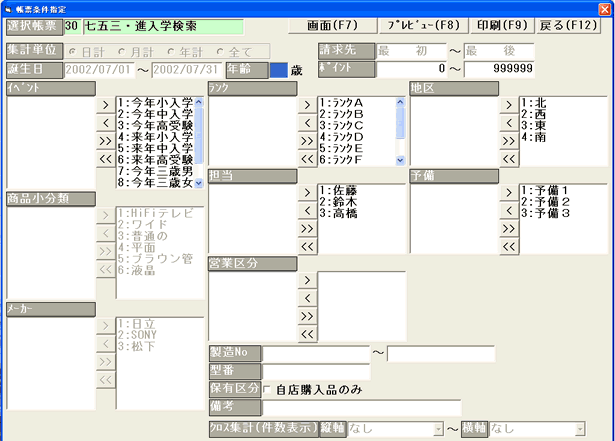The height and width of the screenshot is (441, 615).
Task: Click '<<' remove-all button in イベント section
Action: tap(105, 159)
